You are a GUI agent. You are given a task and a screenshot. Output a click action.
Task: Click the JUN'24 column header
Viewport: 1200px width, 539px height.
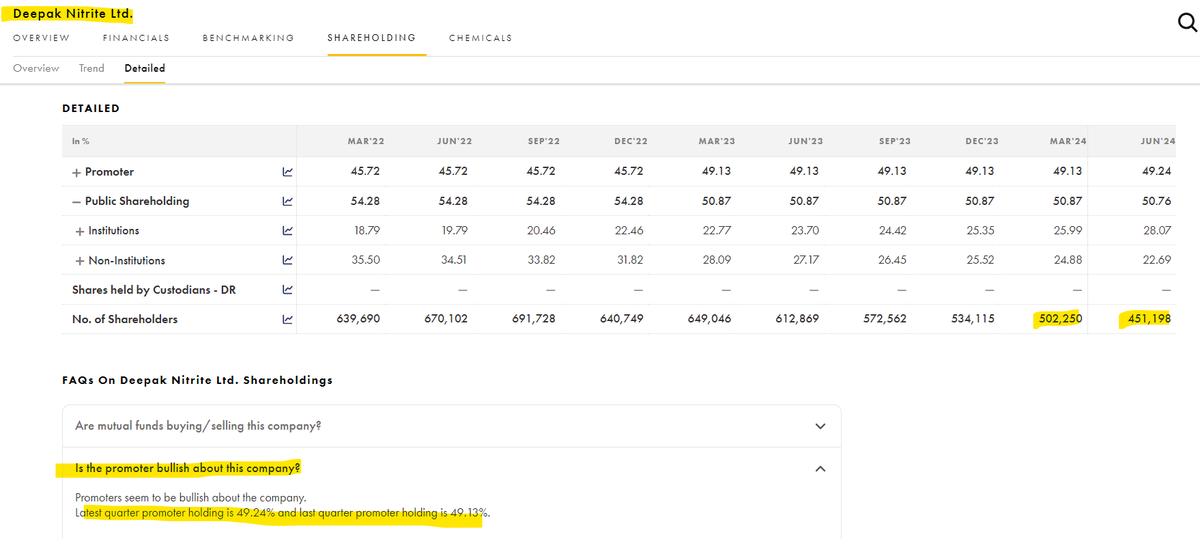(1156, 142)
